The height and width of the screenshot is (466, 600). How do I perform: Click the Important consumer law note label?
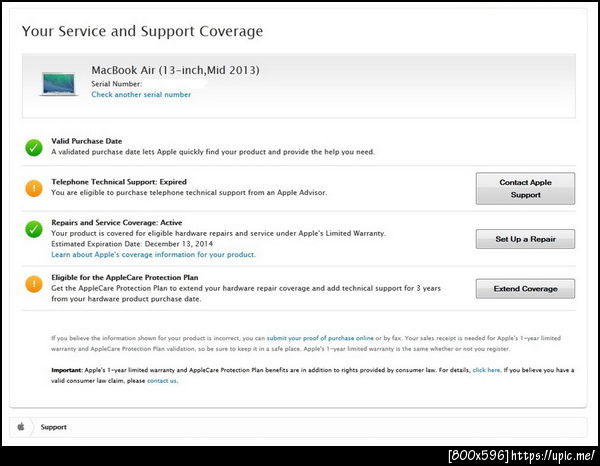click(x=67, y=370)
